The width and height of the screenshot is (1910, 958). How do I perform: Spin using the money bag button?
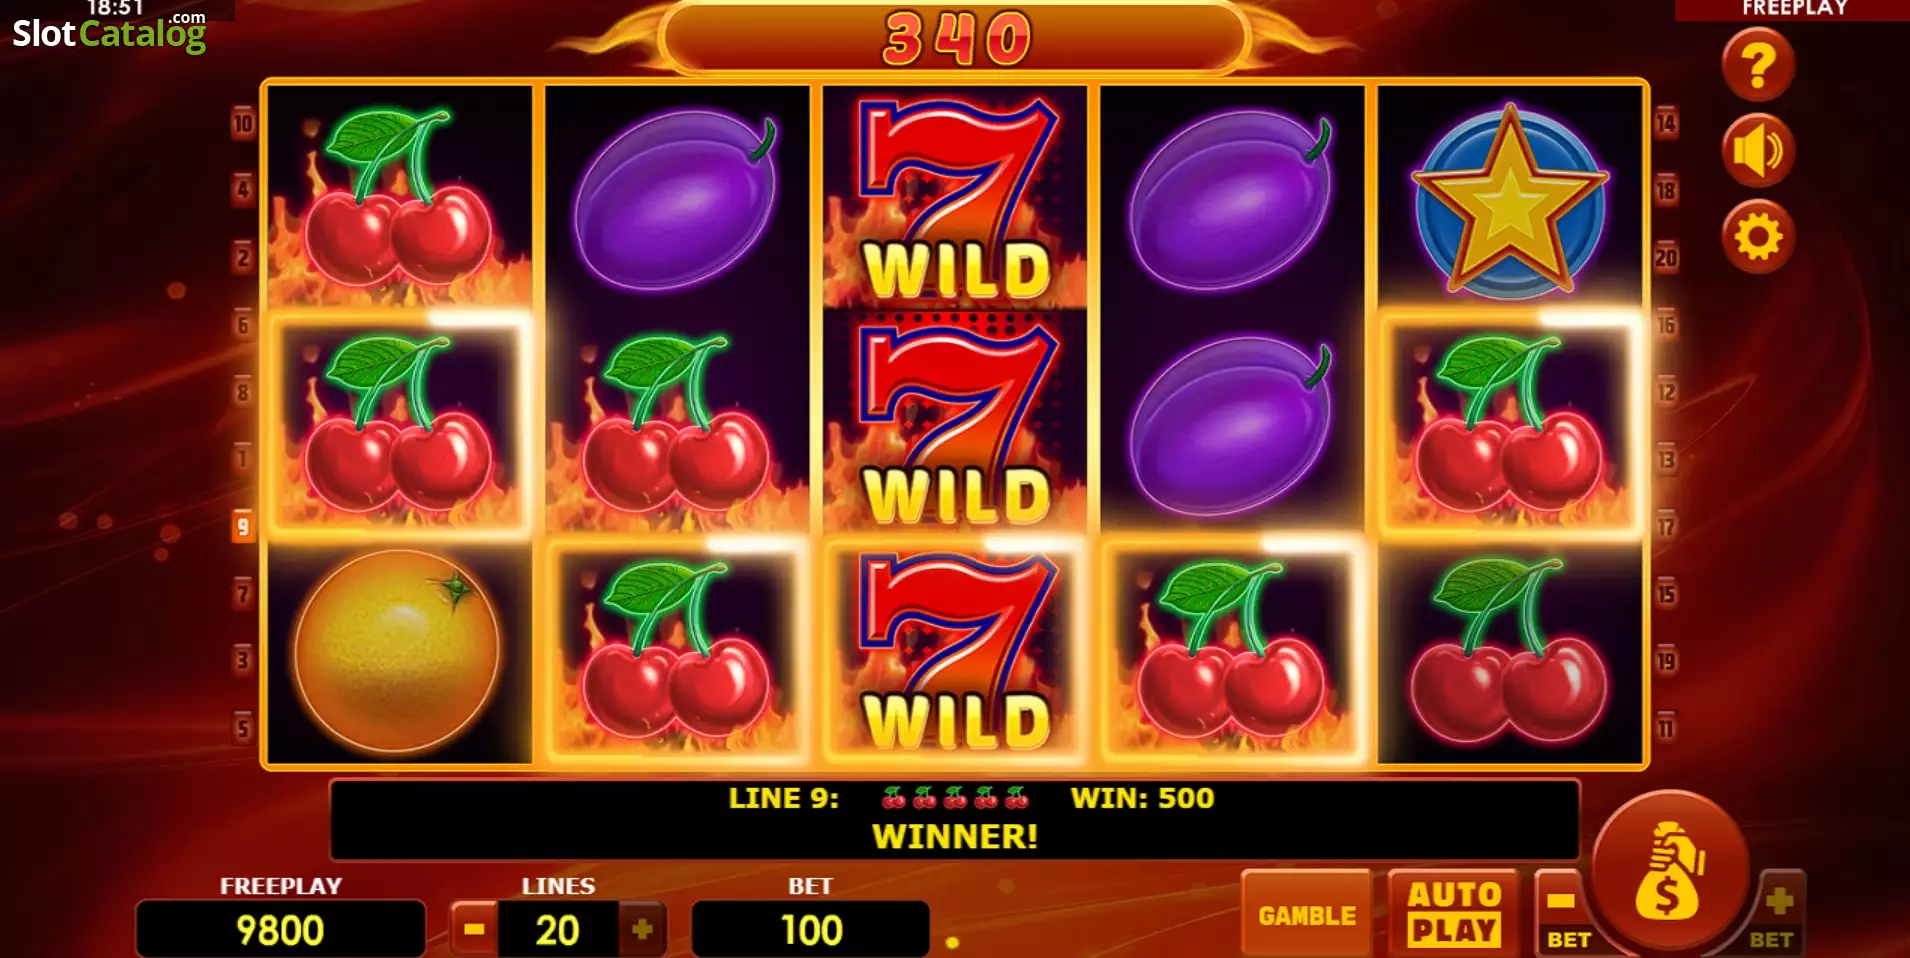(1669, 869)
